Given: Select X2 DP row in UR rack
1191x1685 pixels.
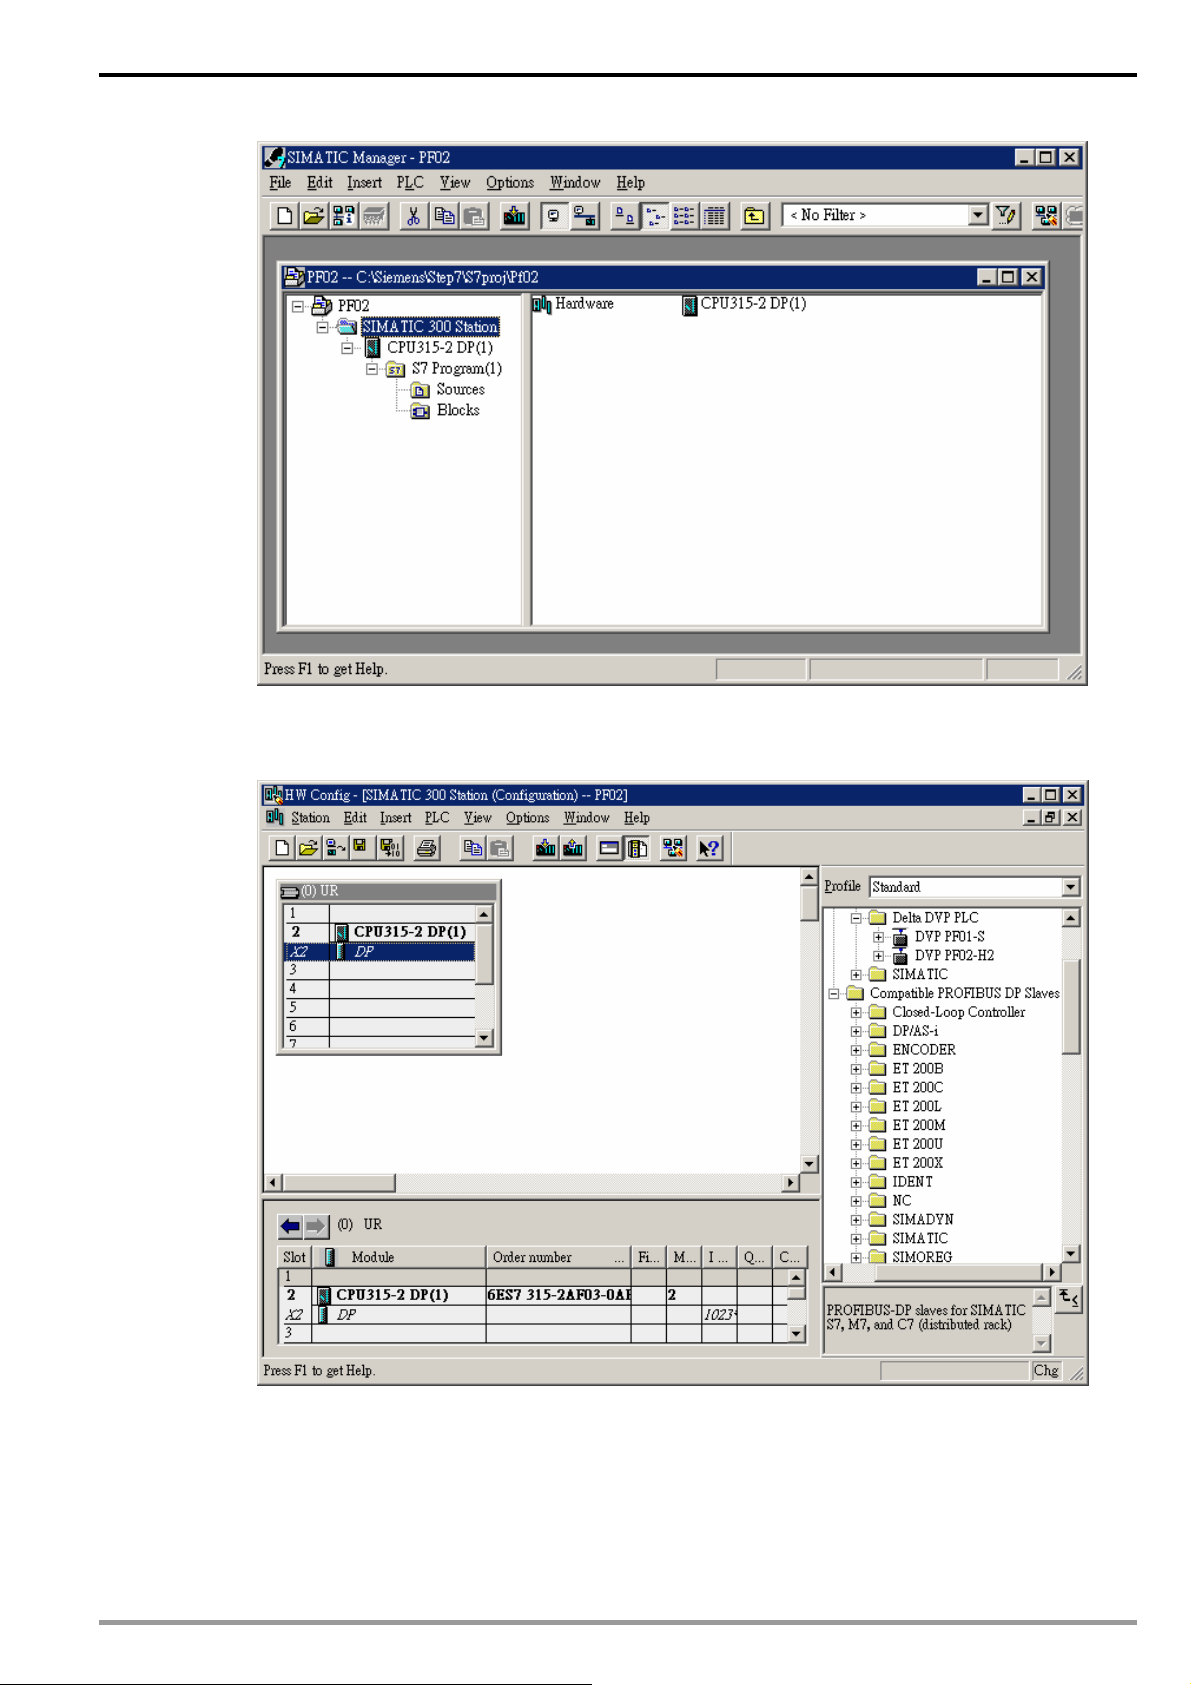Looking at the screenshot, I should [380, 952].
